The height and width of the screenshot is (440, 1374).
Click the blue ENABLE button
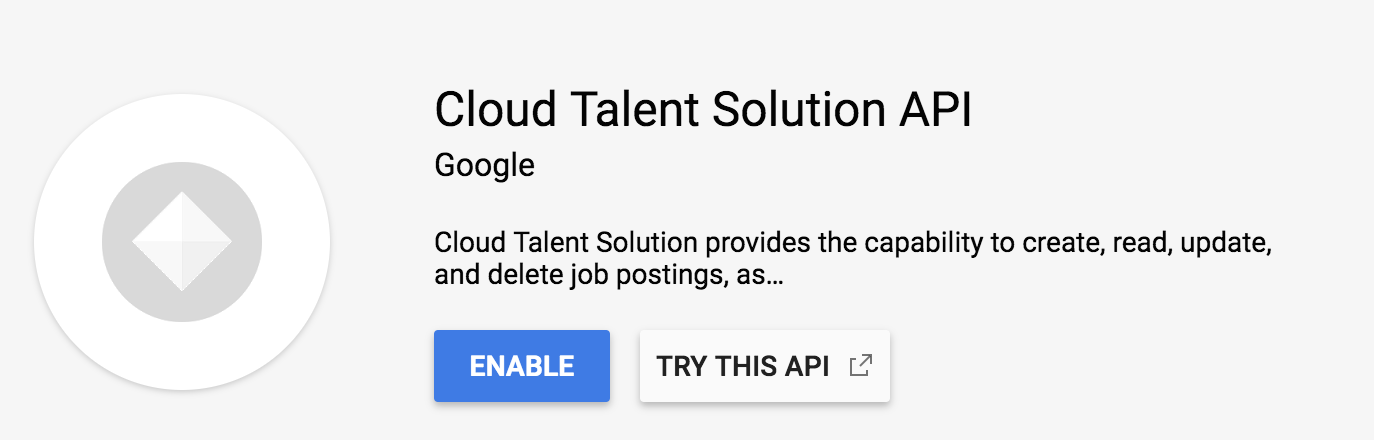(521, 366)
